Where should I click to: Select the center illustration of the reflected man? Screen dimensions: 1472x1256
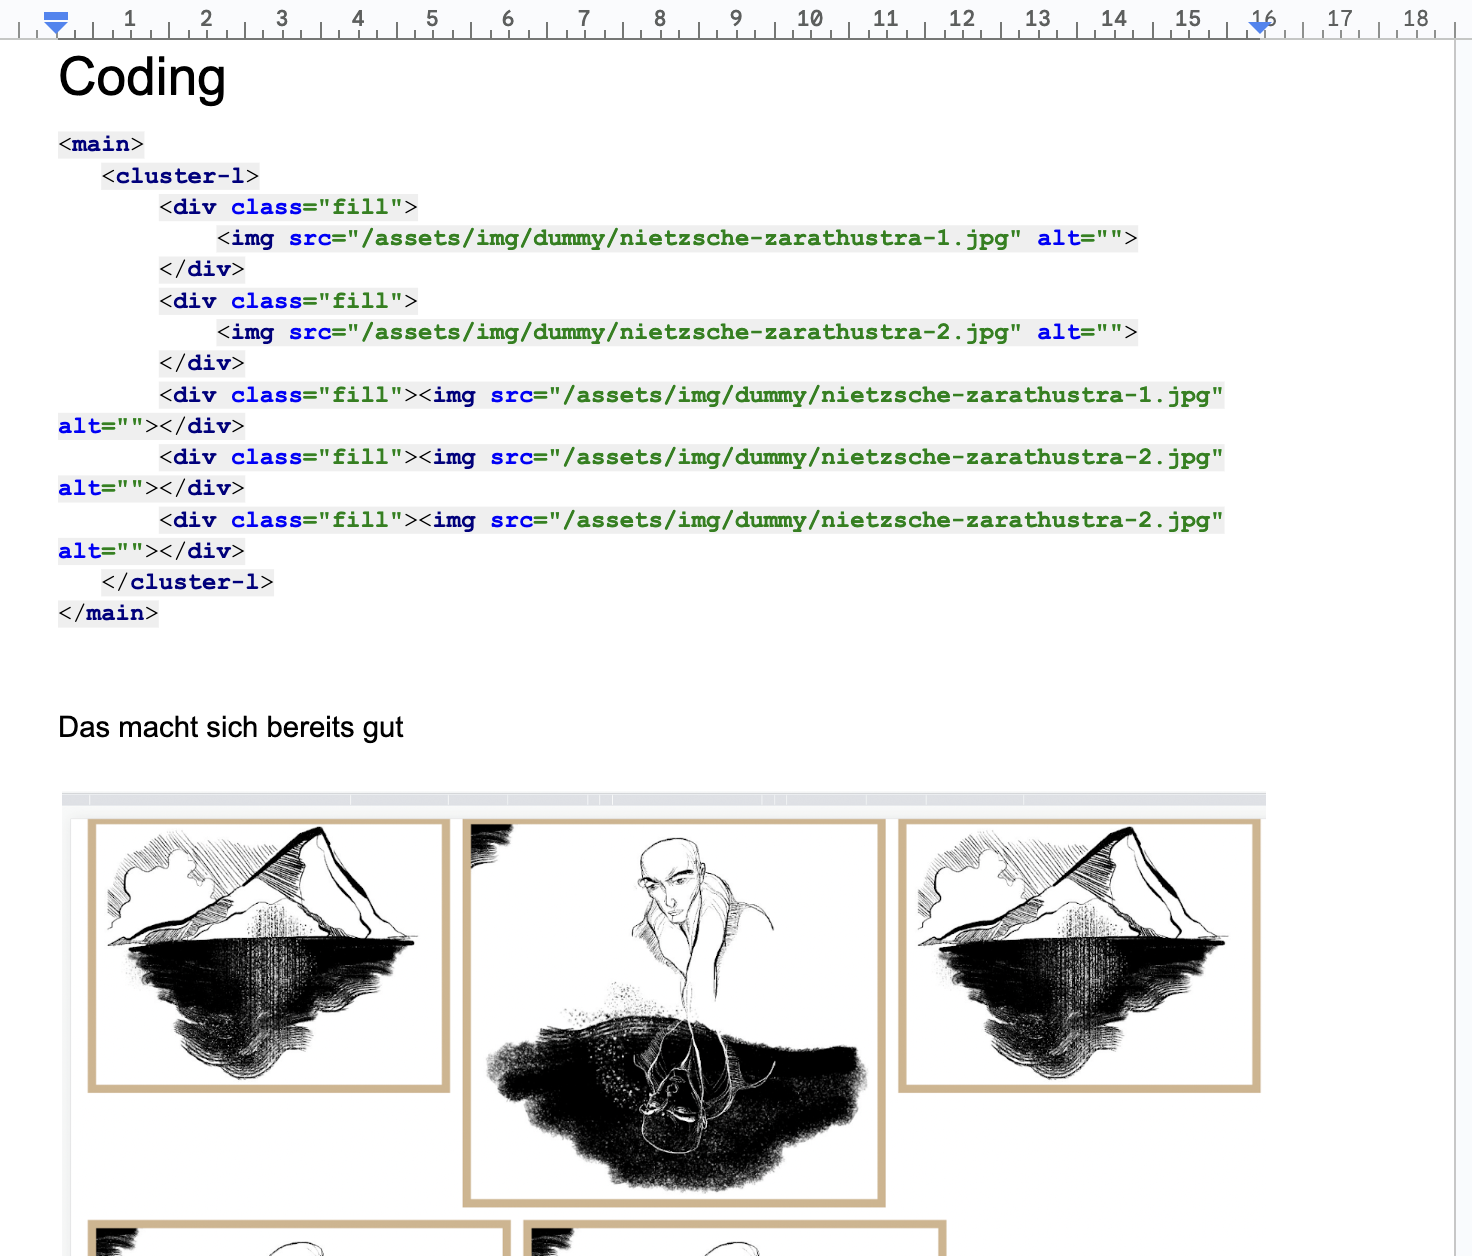click(674, 1012)
